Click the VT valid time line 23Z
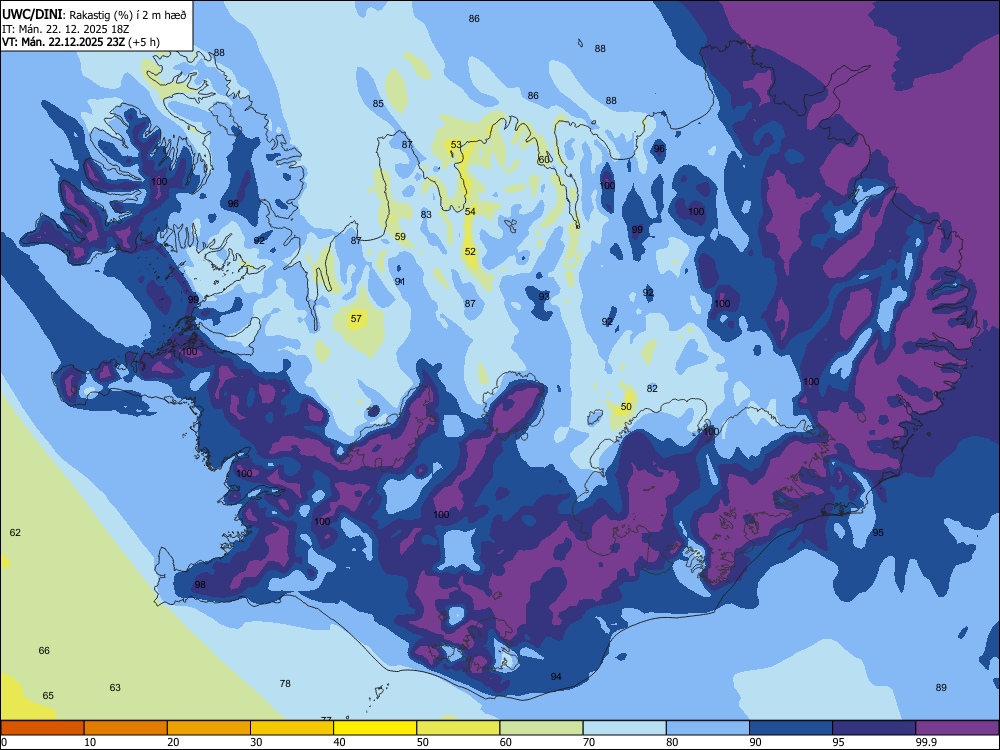1000x750 pixels. 81,42
